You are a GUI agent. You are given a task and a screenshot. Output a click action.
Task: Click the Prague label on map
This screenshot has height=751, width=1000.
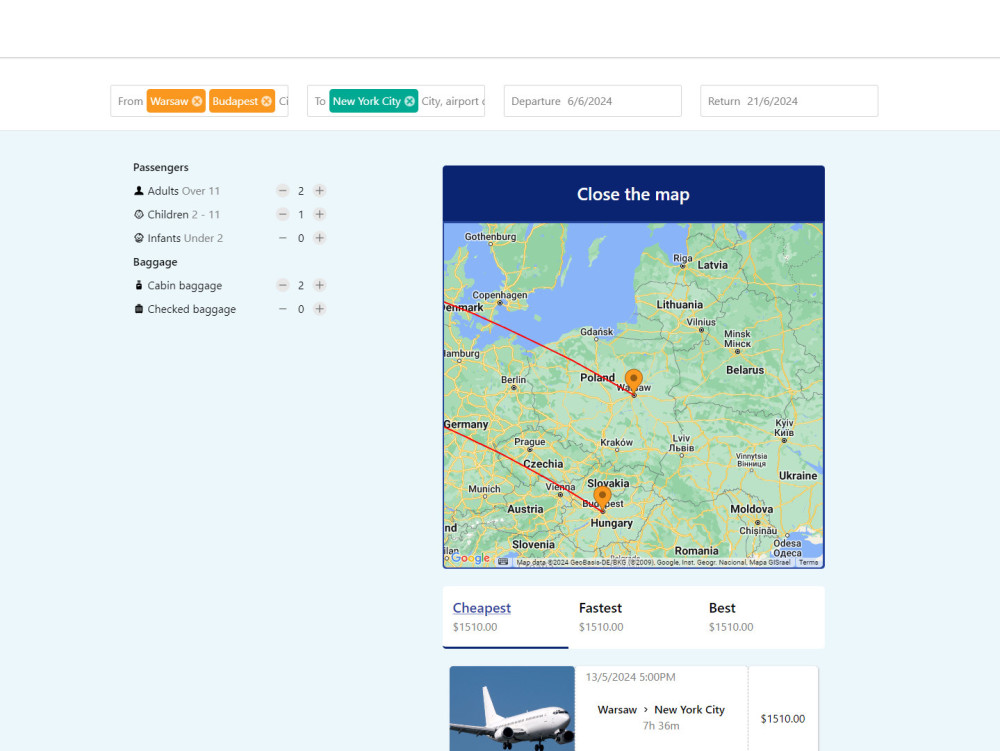529,441
